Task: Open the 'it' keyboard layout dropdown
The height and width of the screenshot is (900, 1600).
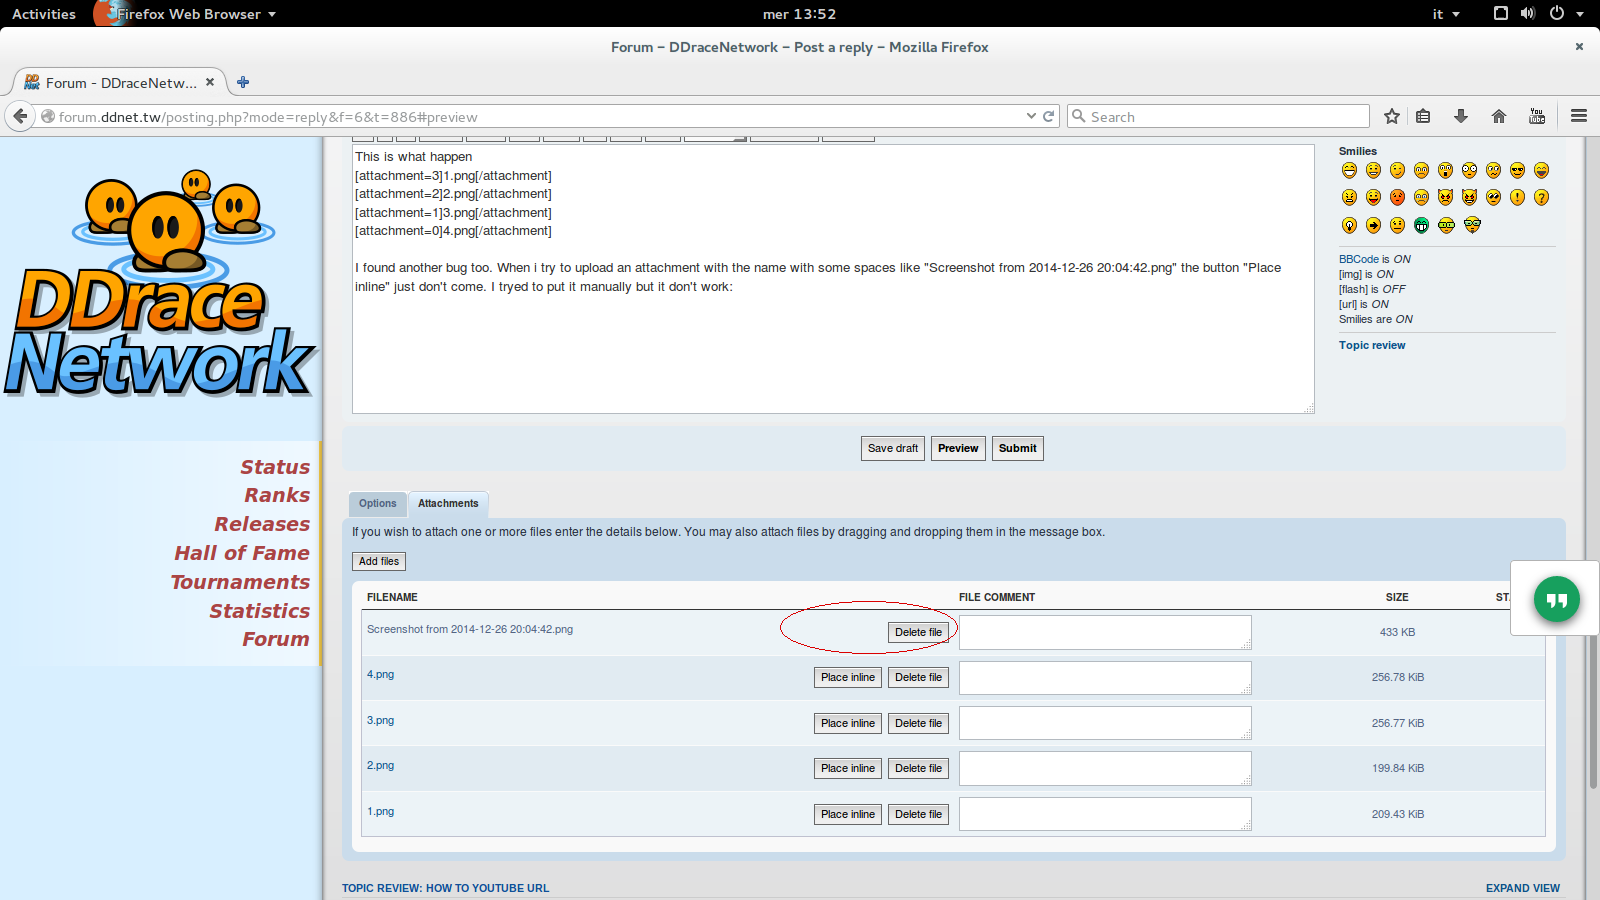Action: (1446, 14)
